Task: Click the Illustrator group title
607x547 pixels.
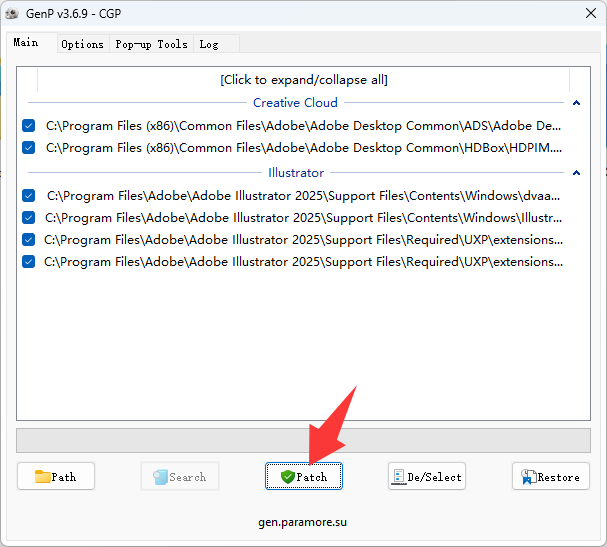Action: pos(296,173)
